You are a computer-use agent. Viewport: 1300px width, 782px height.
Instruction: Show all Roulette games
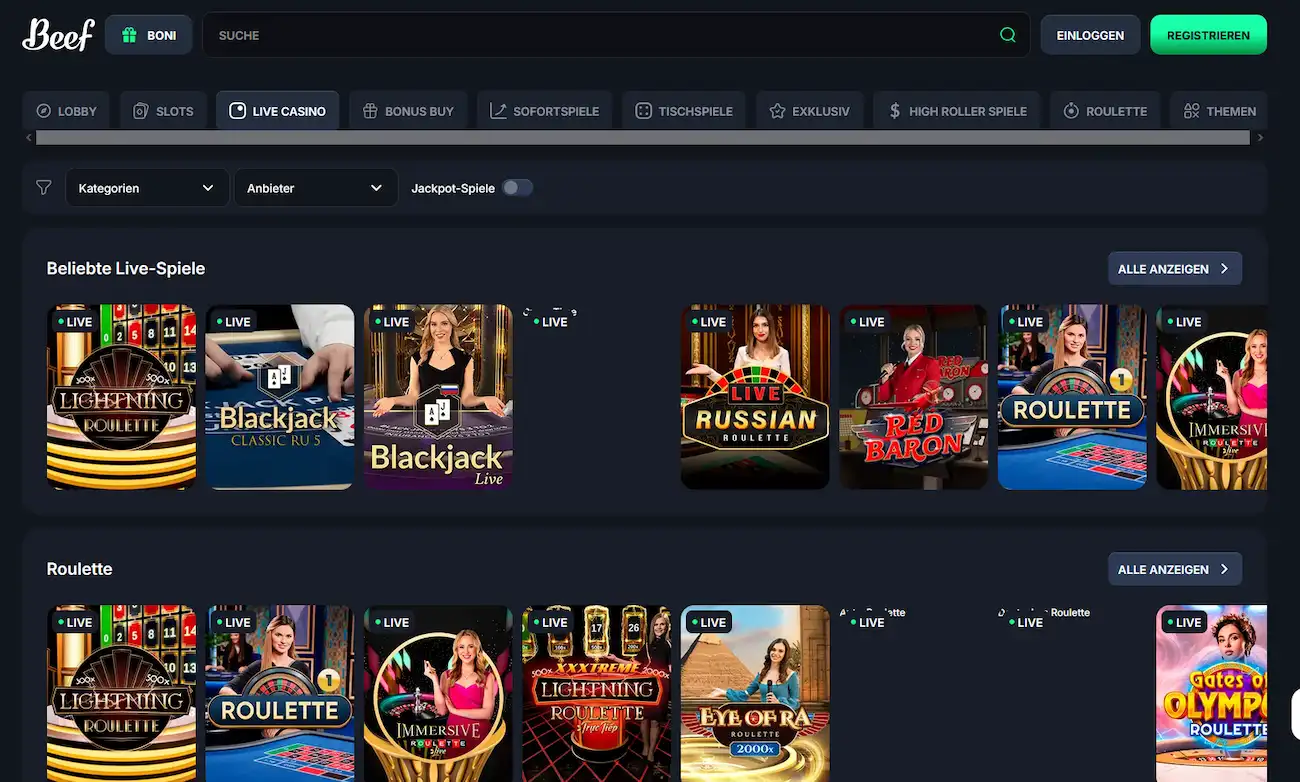(1175, 569)
